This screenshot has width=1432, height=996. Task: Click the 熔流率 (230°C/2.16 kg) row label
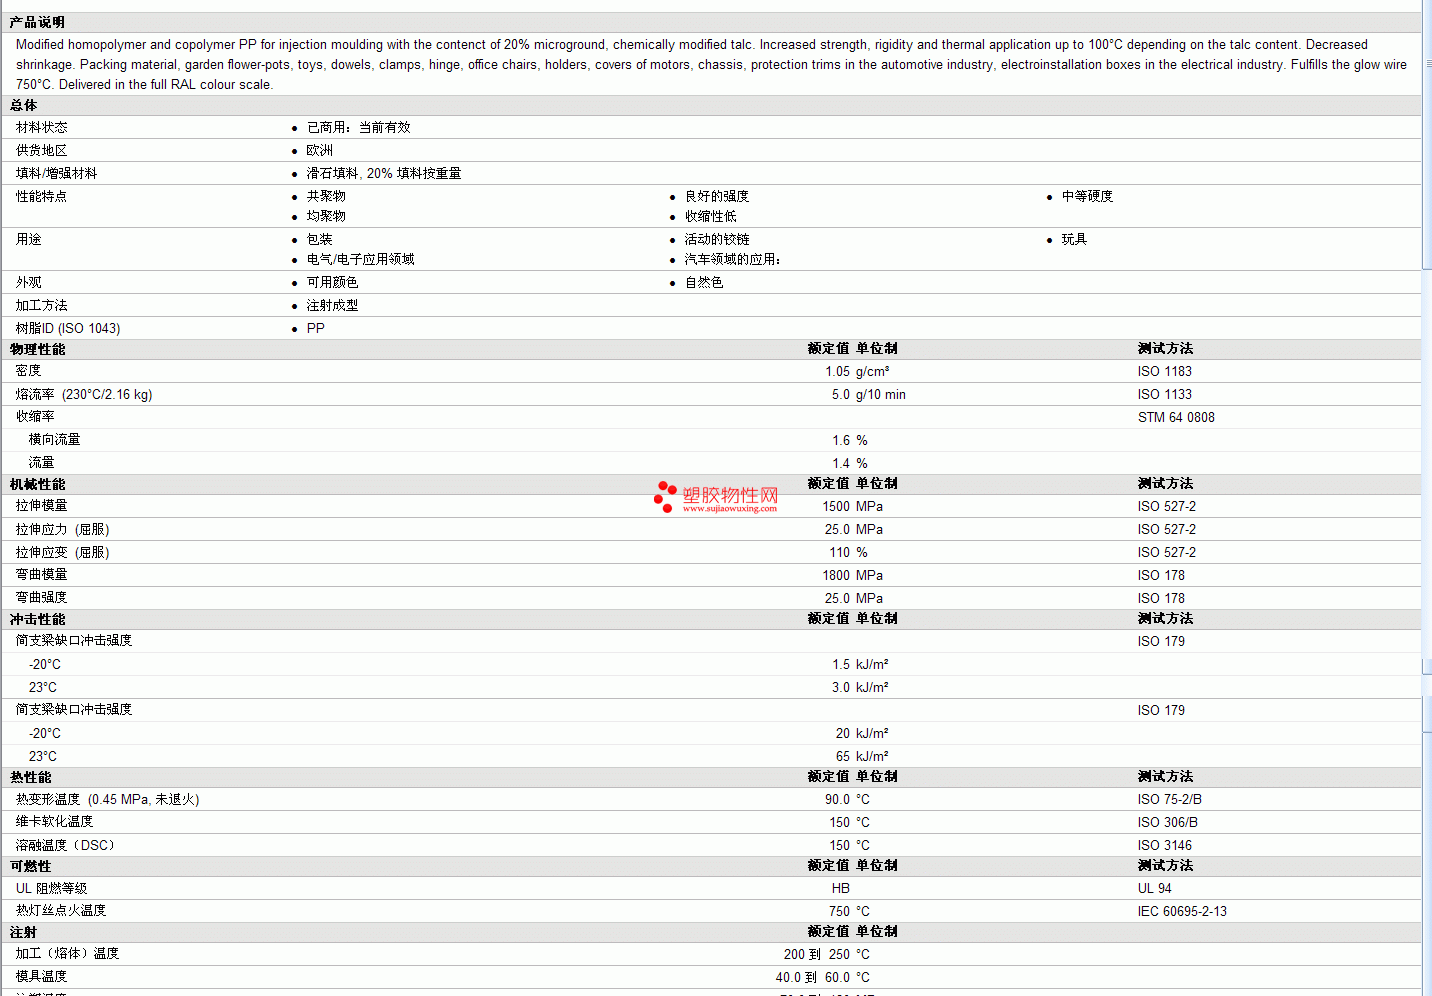coord(84,394)
